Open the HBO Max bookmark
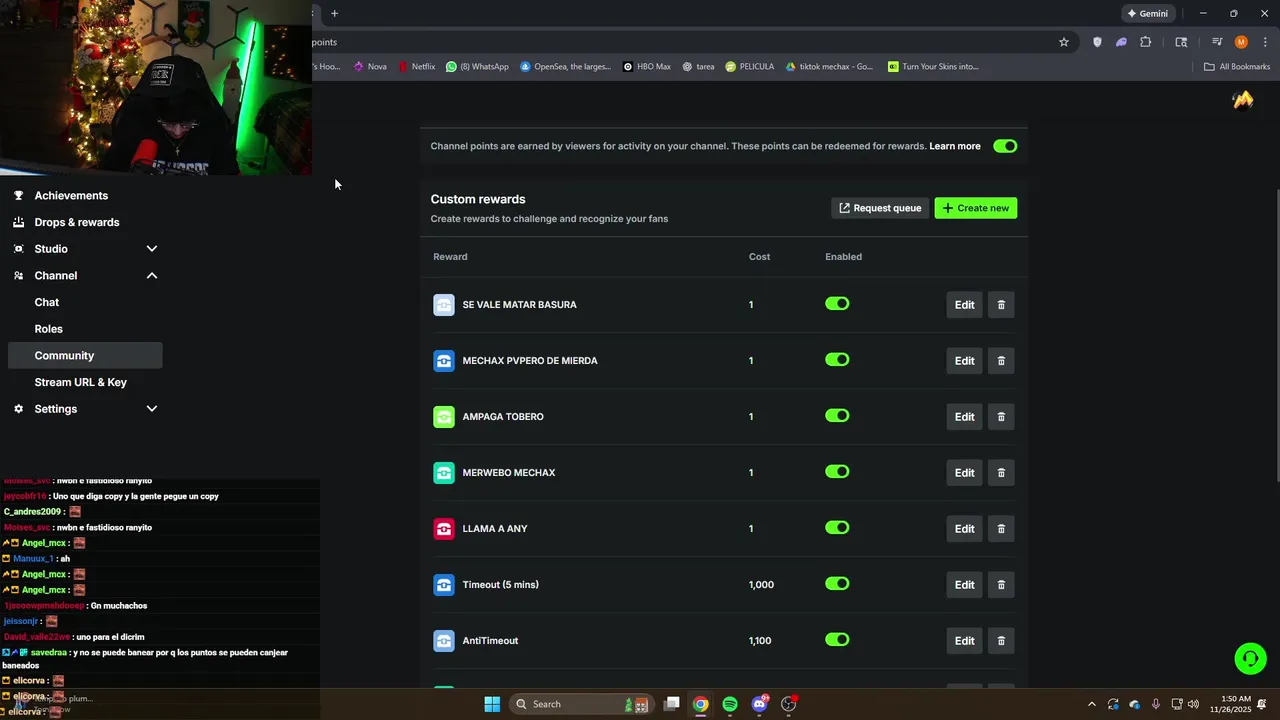 [x=647, y=67]
